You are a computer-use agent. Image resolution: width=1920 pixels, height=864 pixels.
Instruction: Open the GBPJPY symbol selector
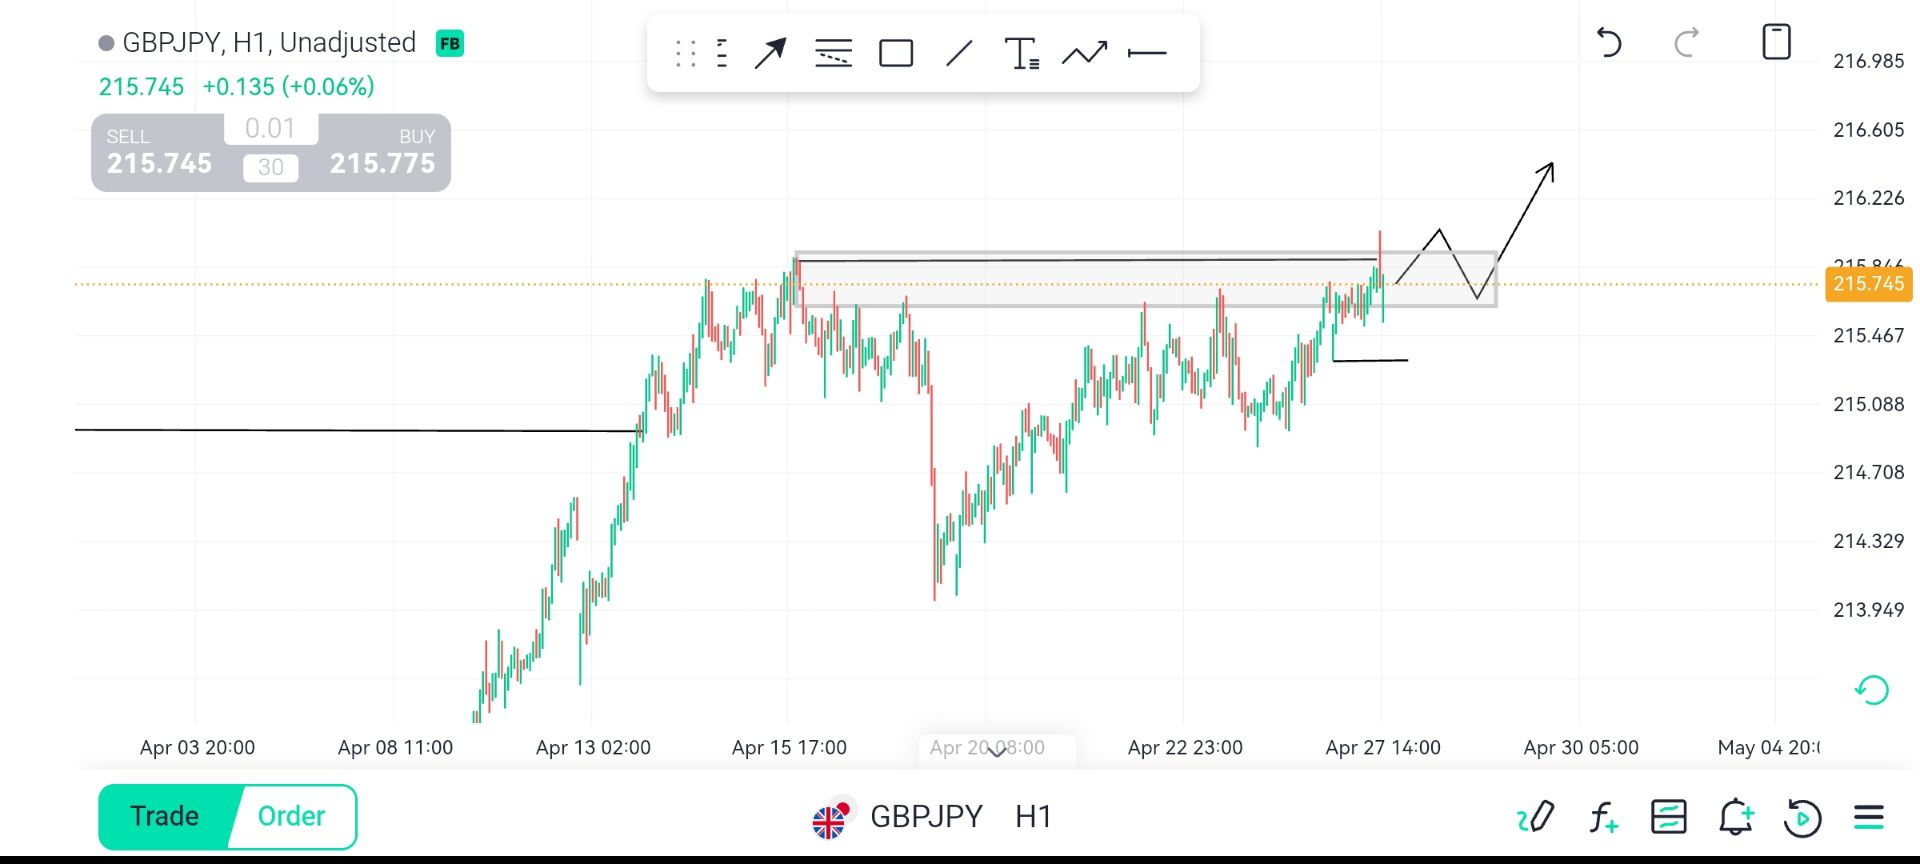click(925, 817)
